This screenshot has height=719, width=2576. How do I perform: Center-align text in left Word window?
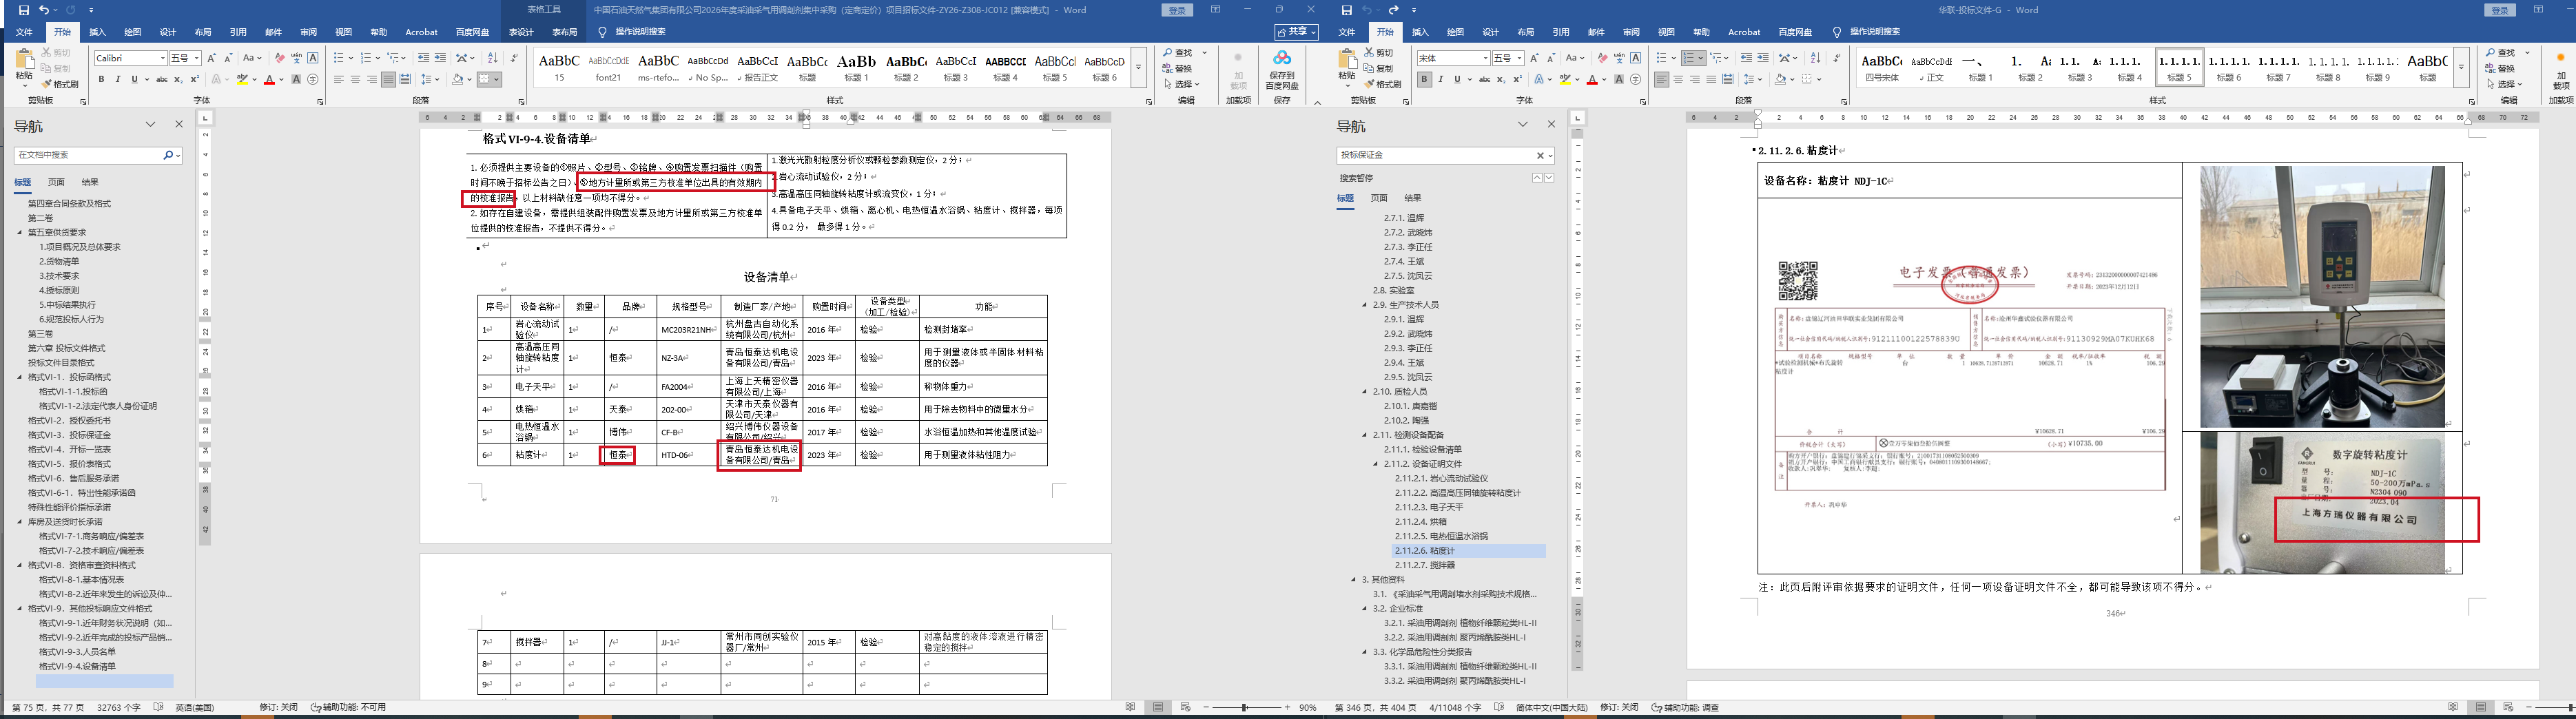[355, 79]
